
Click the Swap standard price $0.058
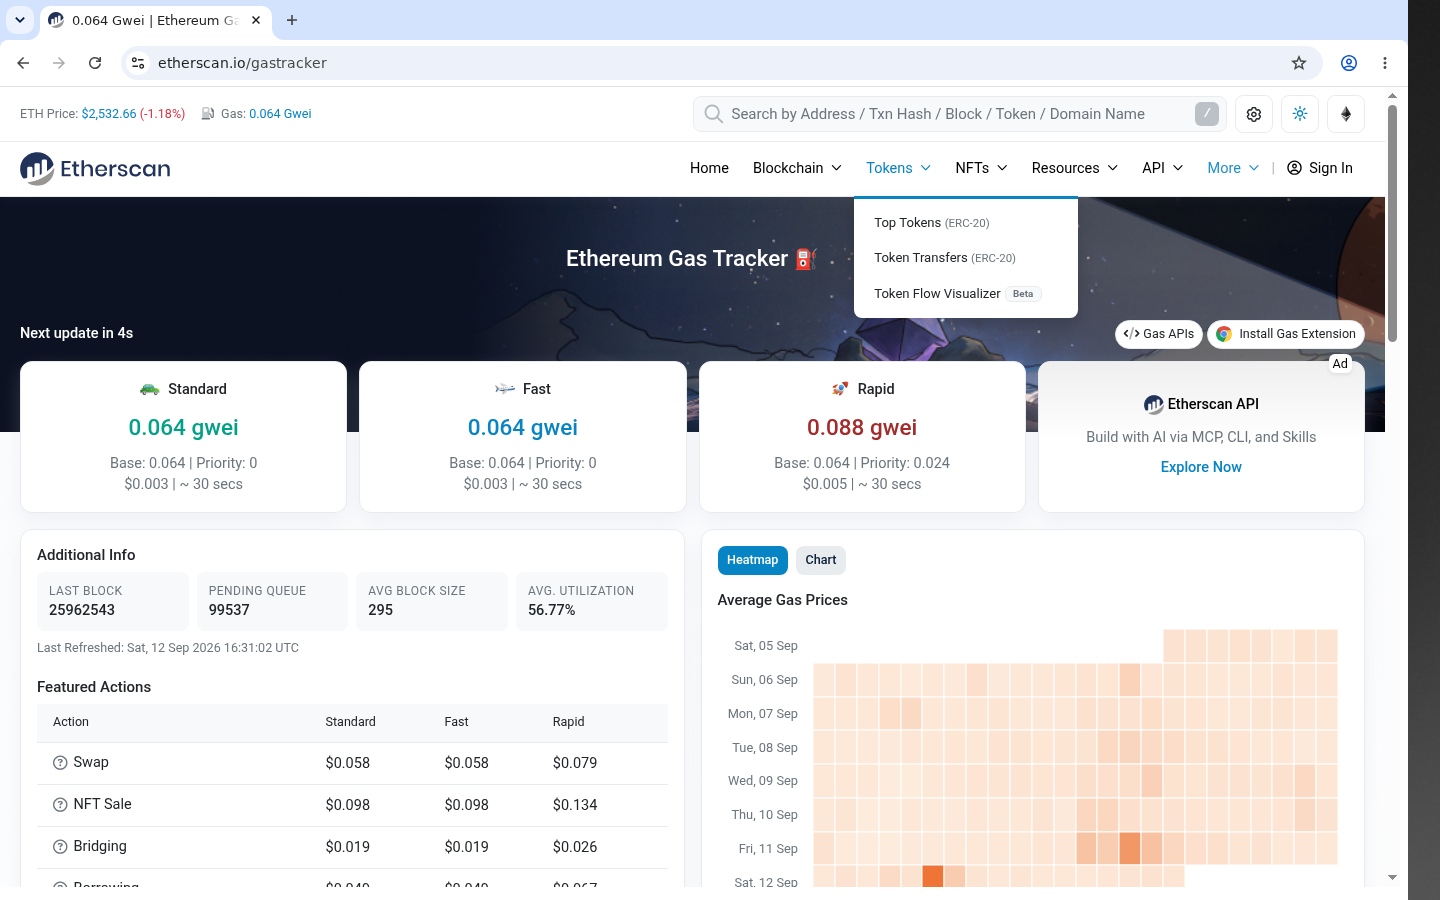pyautogui.click(x=348, y=763)
